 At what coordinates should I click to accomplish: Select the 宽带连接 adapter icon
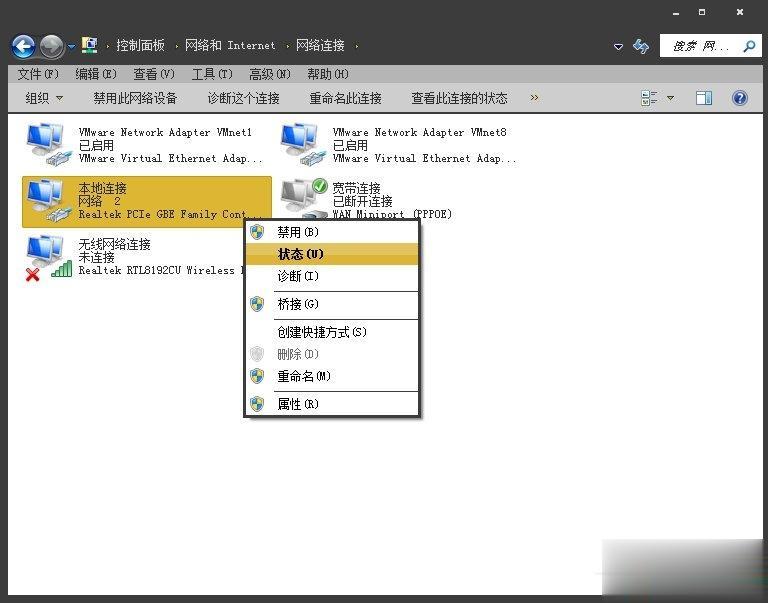[x=303, y=198]
